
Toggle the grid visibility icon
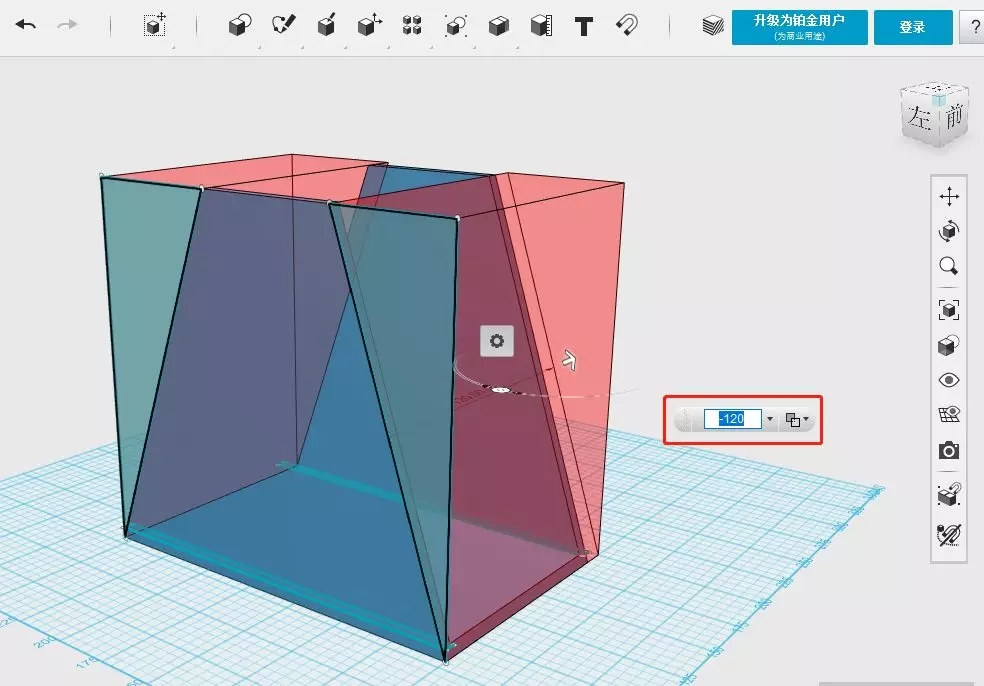[x=949, y=415]
